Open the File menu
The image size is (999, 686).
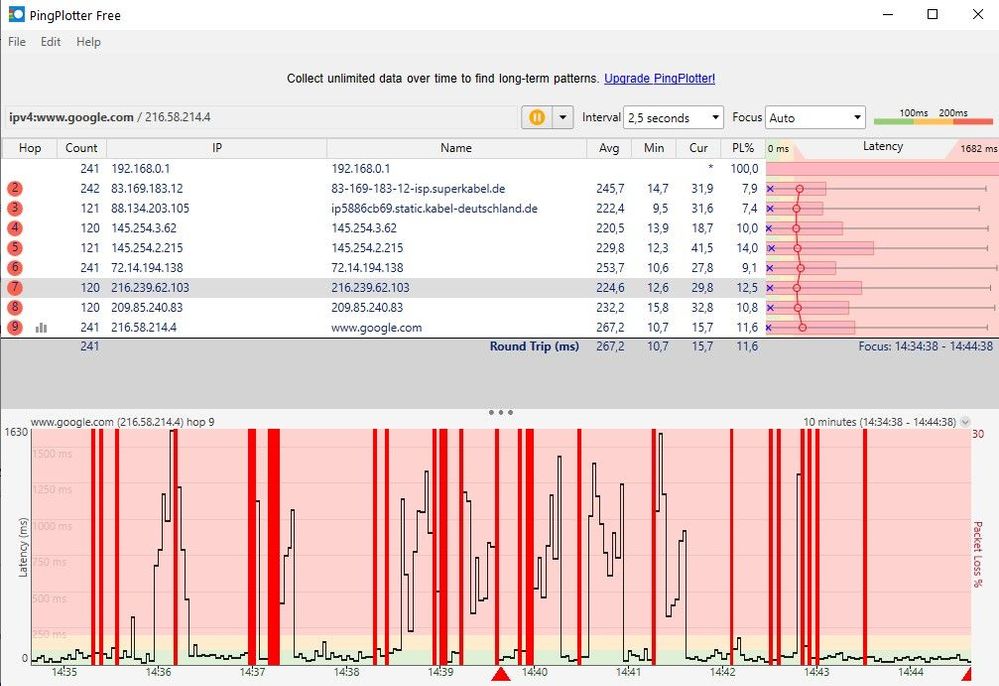pyautogui.click(x=16, y=42)
